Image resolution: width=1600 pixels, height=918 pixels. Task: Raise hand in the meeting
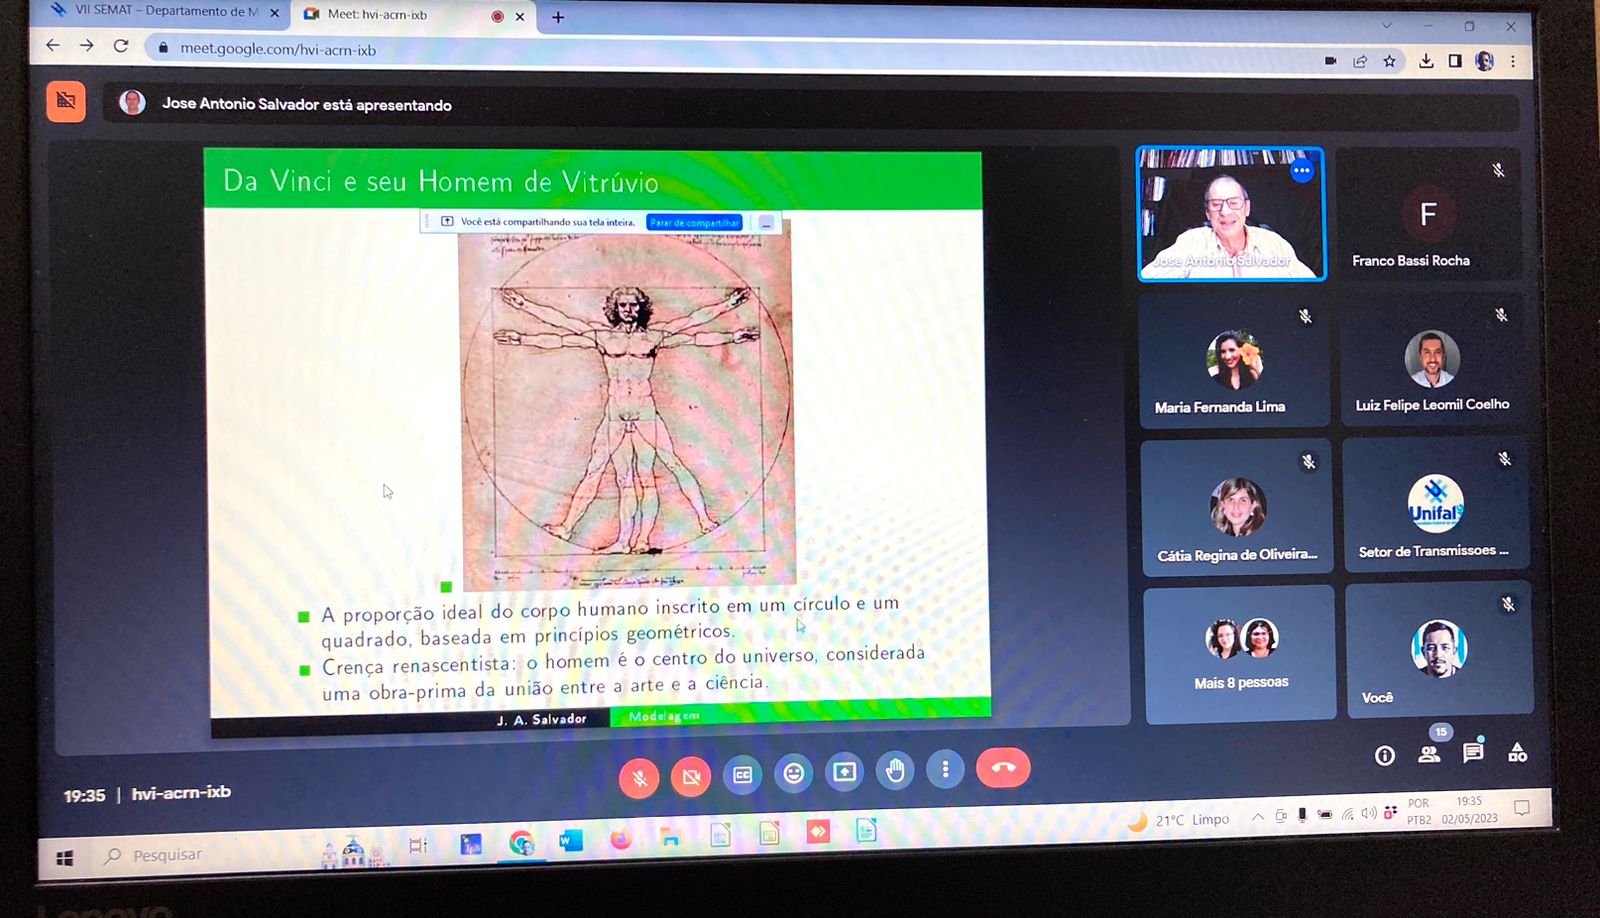tap(895, 770)
